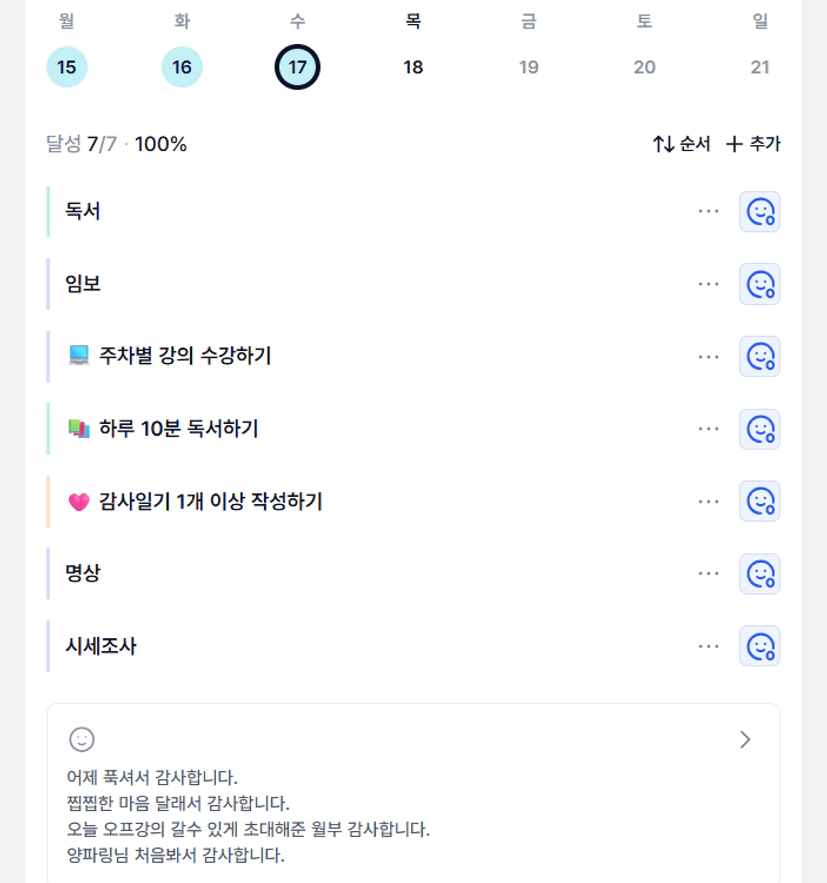Viewport: 827px width, 883px height.
Task: Click the 순서 sort button
Action: click(681, 144)
